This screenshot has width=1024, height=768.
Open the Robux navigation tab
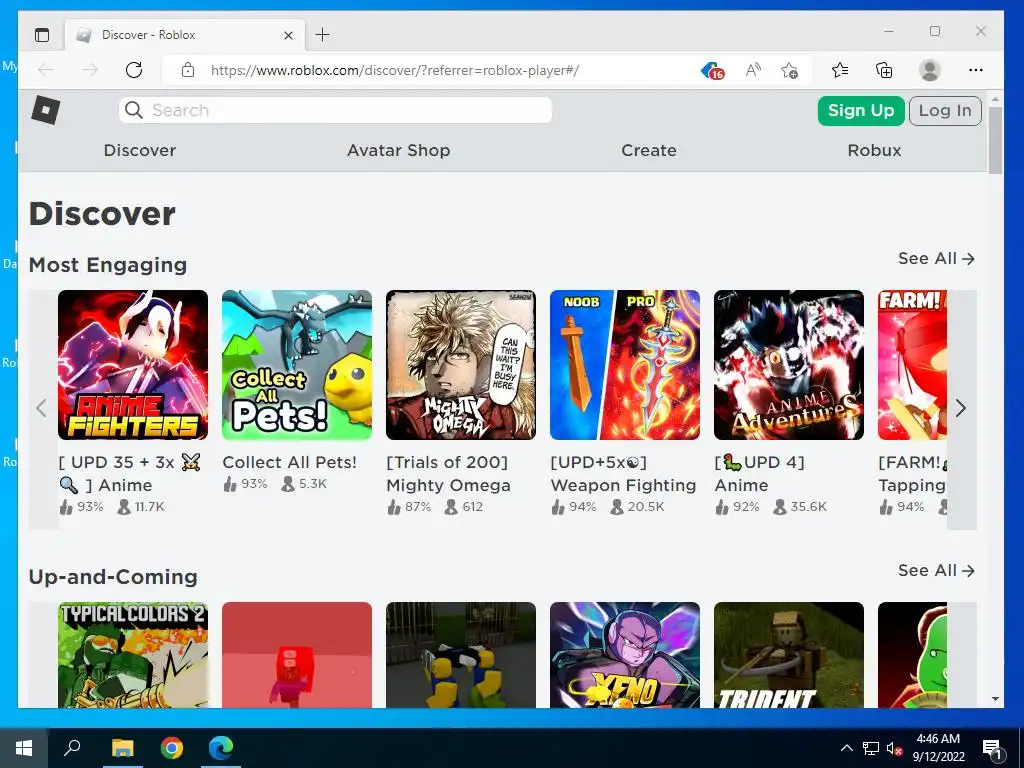(x=874, y=150)
